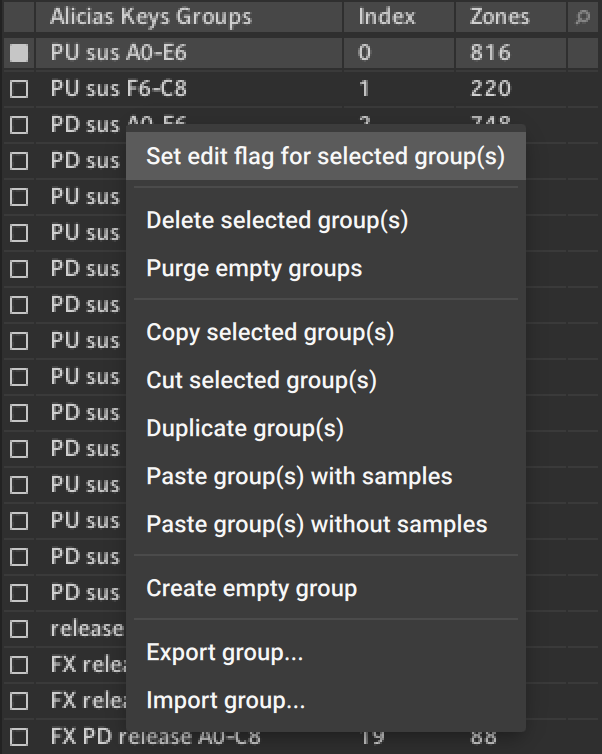Image resolution: width=602 pixels, height=754 pixels.
Task: Choose Copy selected group(s)
Action: click(270, 332)
